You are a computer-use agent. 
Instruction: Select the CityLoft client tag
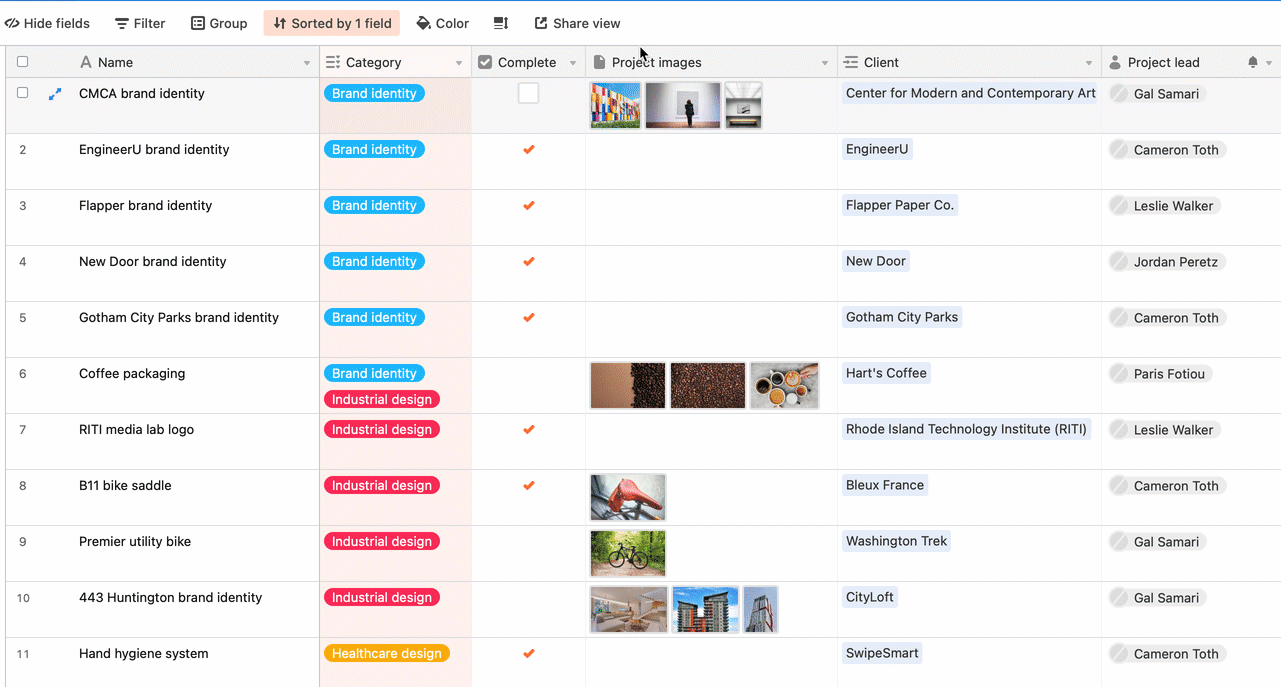869,597
